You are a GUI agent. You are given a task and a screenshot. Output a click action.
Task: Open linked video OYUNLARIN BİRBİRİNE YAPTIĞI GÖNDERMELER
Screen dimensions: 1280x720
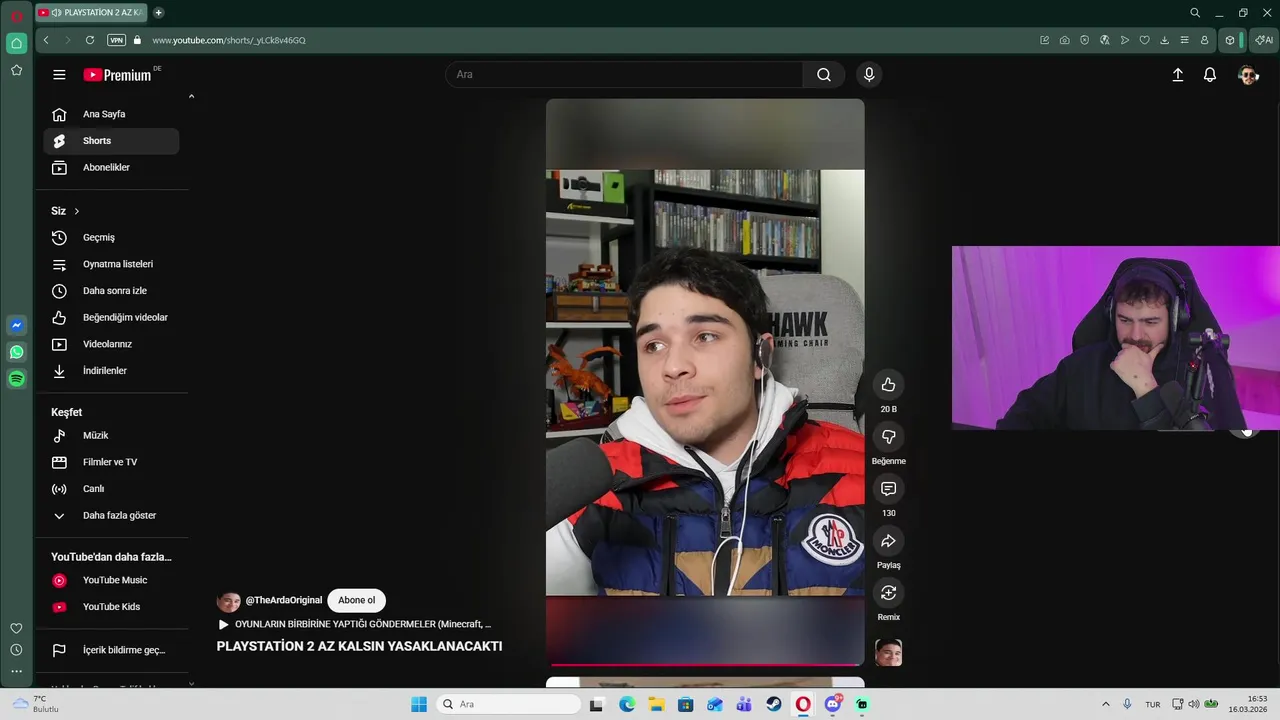tap(355, 624)
